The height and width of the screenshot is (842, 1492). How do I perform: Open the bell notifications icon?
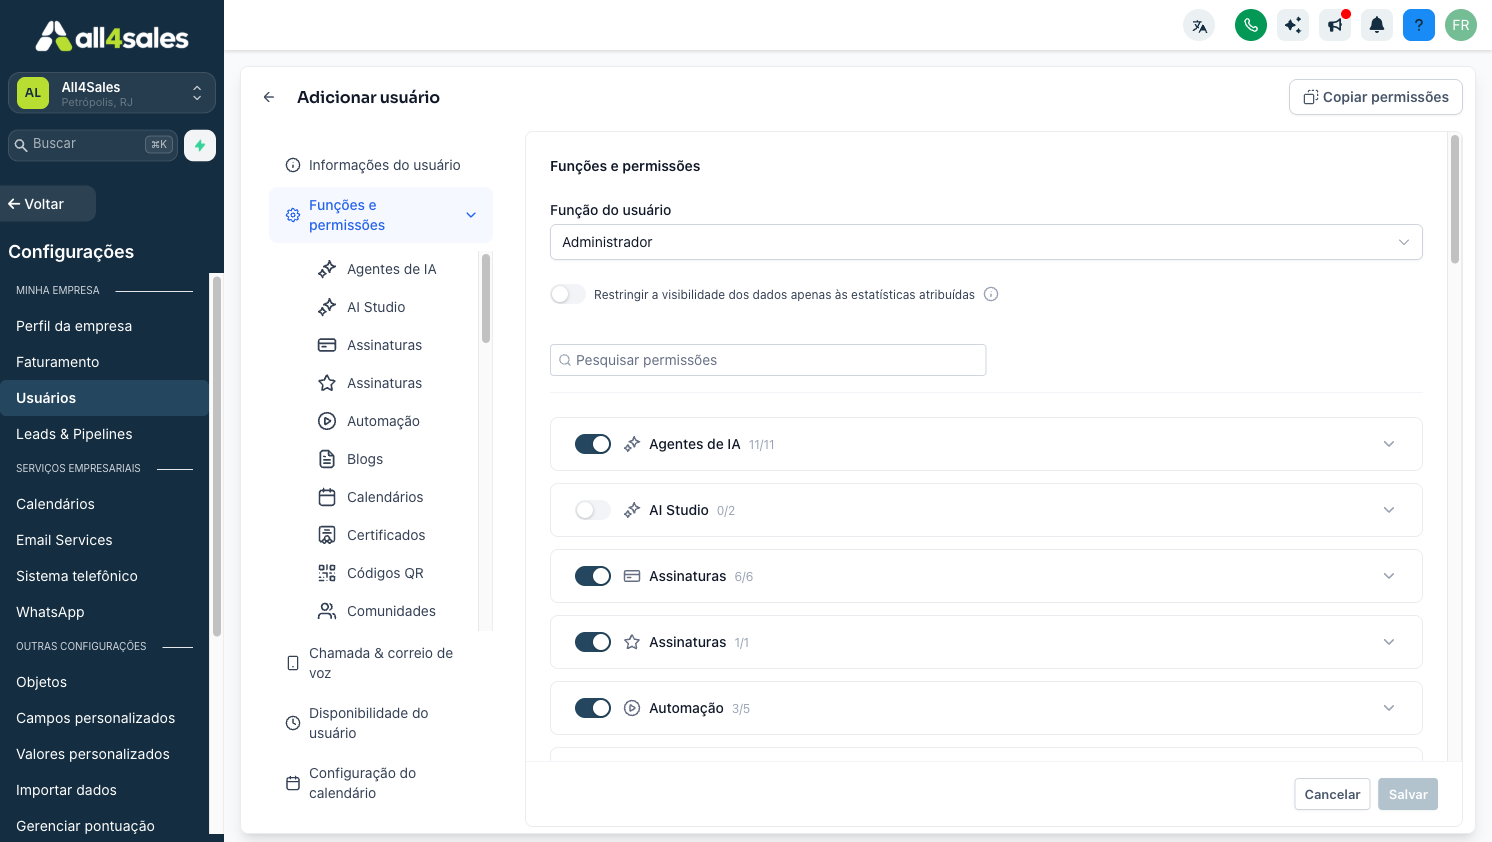[1377, 25]
